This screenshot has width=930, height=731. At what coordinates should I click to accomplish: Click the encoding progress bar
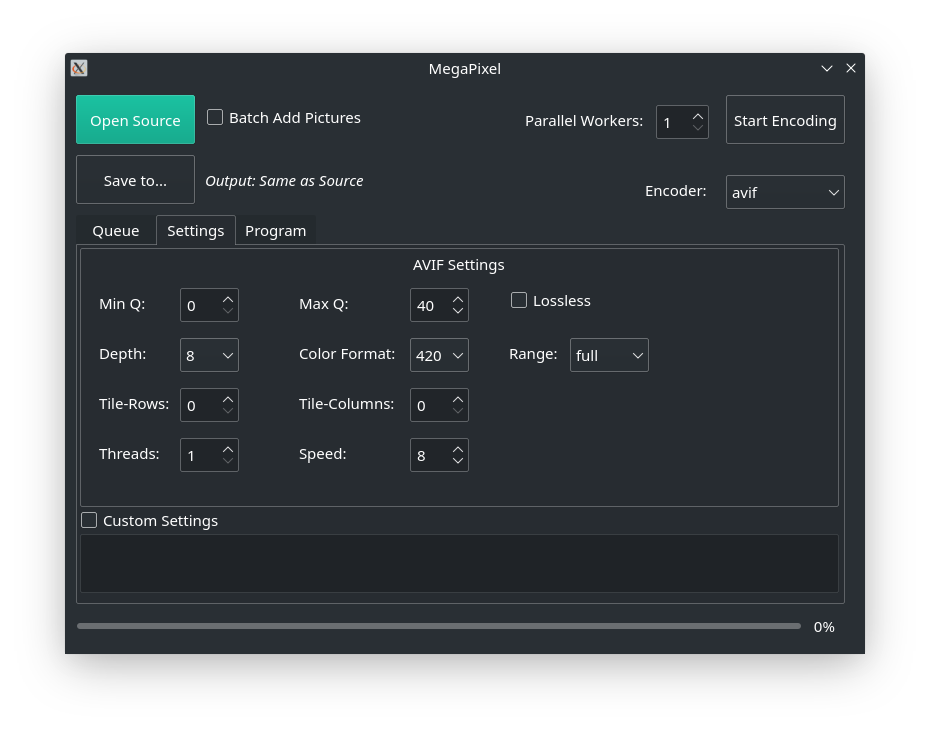[x=439, y=626]
